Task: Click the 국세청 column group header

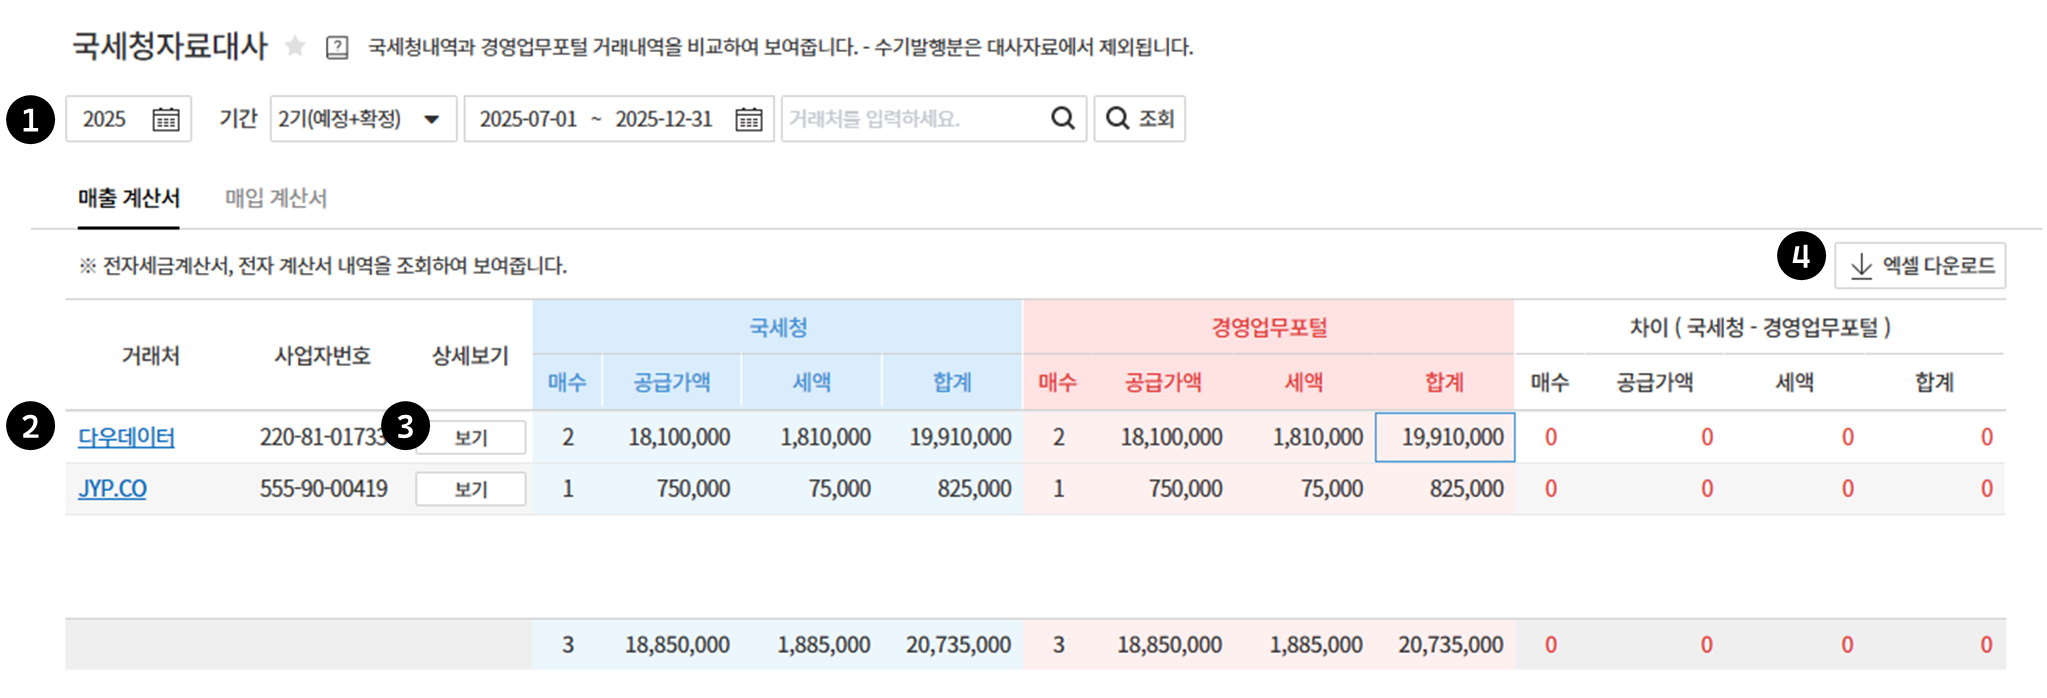Action: point(777,327)
